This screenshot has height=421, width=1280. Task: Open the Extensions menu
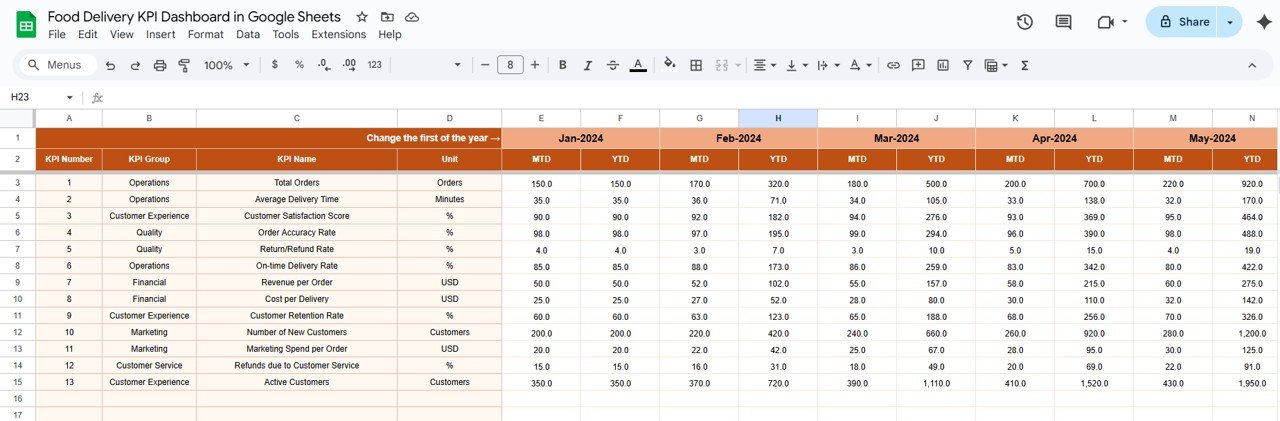point(338,34)
